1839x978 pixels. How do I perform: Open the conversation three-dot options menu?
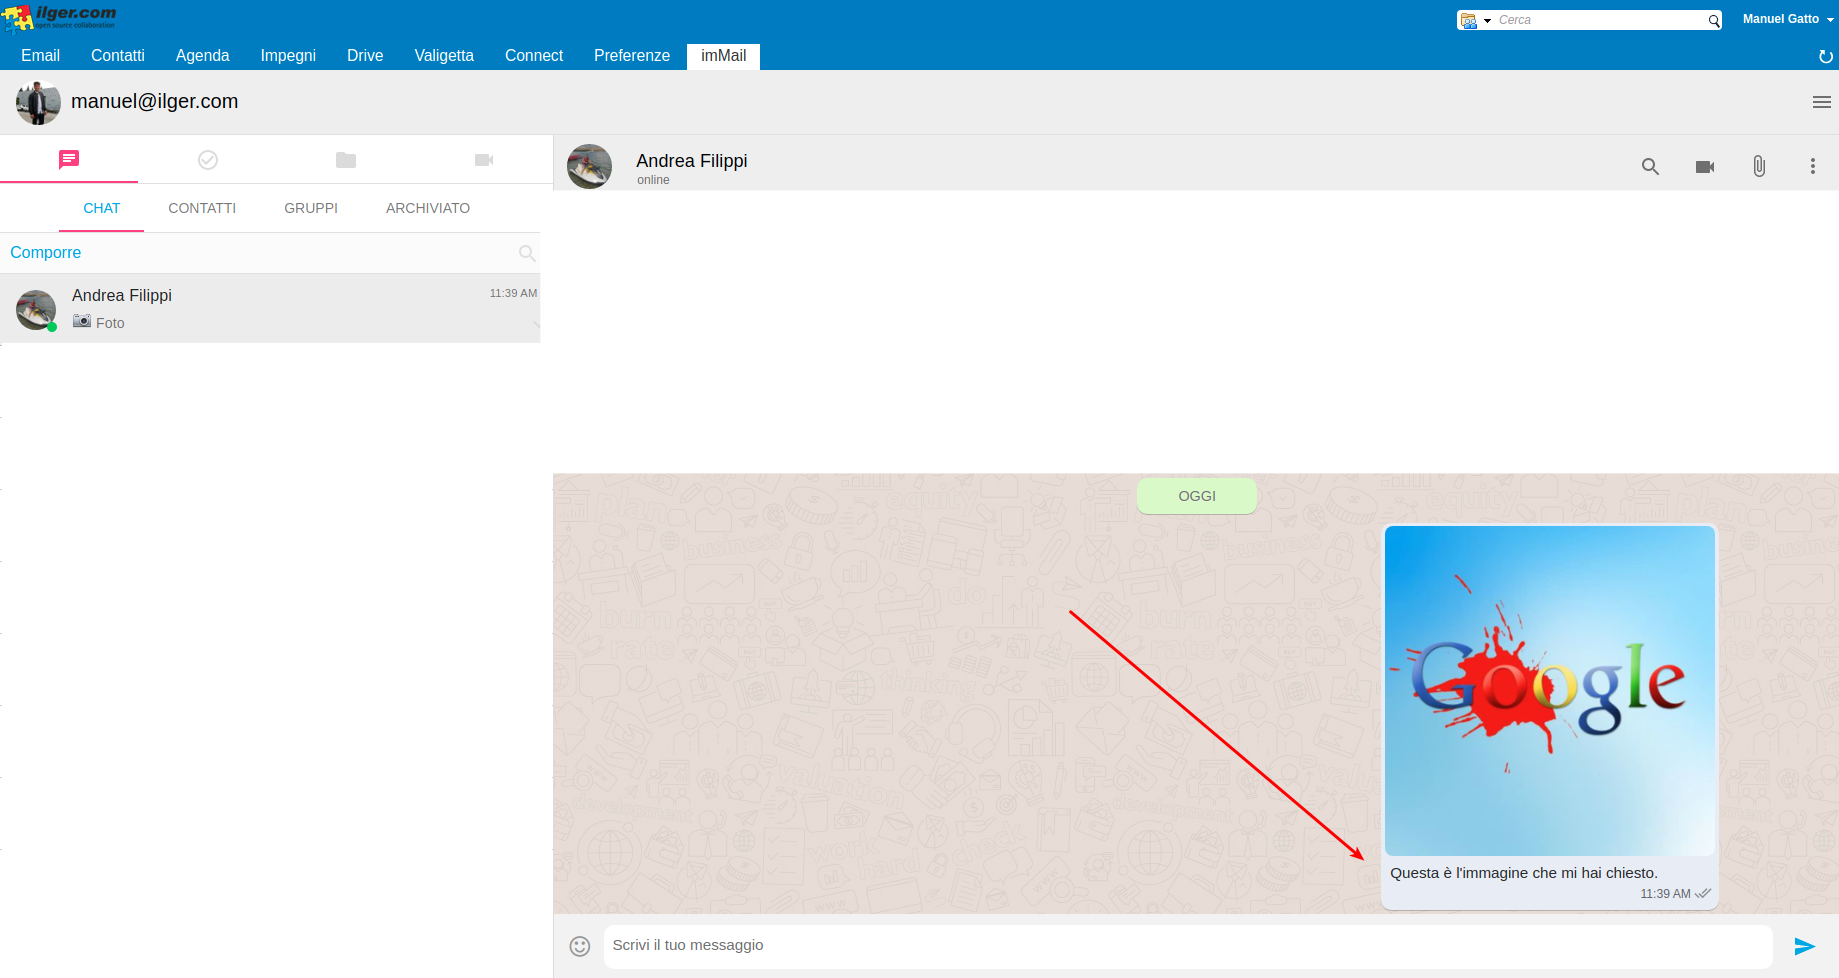click(1812, 166)
